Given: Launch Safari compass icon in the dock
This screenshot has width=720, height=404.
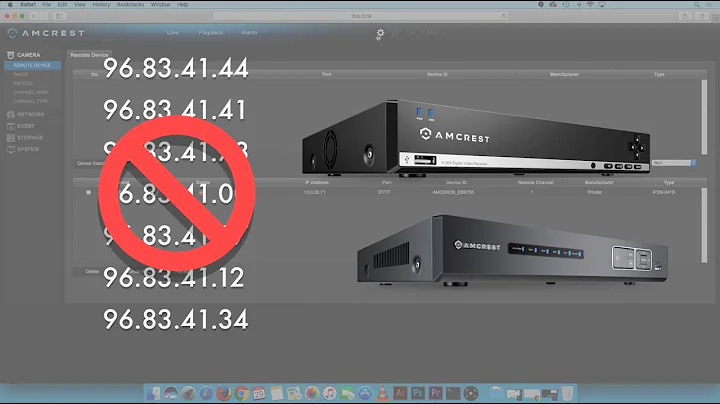Looking at the screenshot, I should [x=206, y=393].
